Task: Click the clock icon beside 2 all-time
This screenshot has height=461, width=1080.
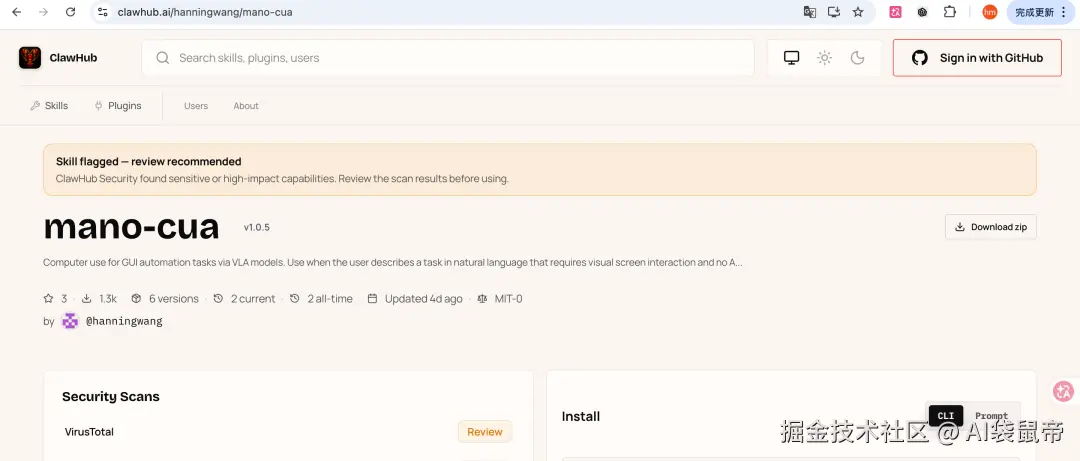Action: [x=295, y=298]
